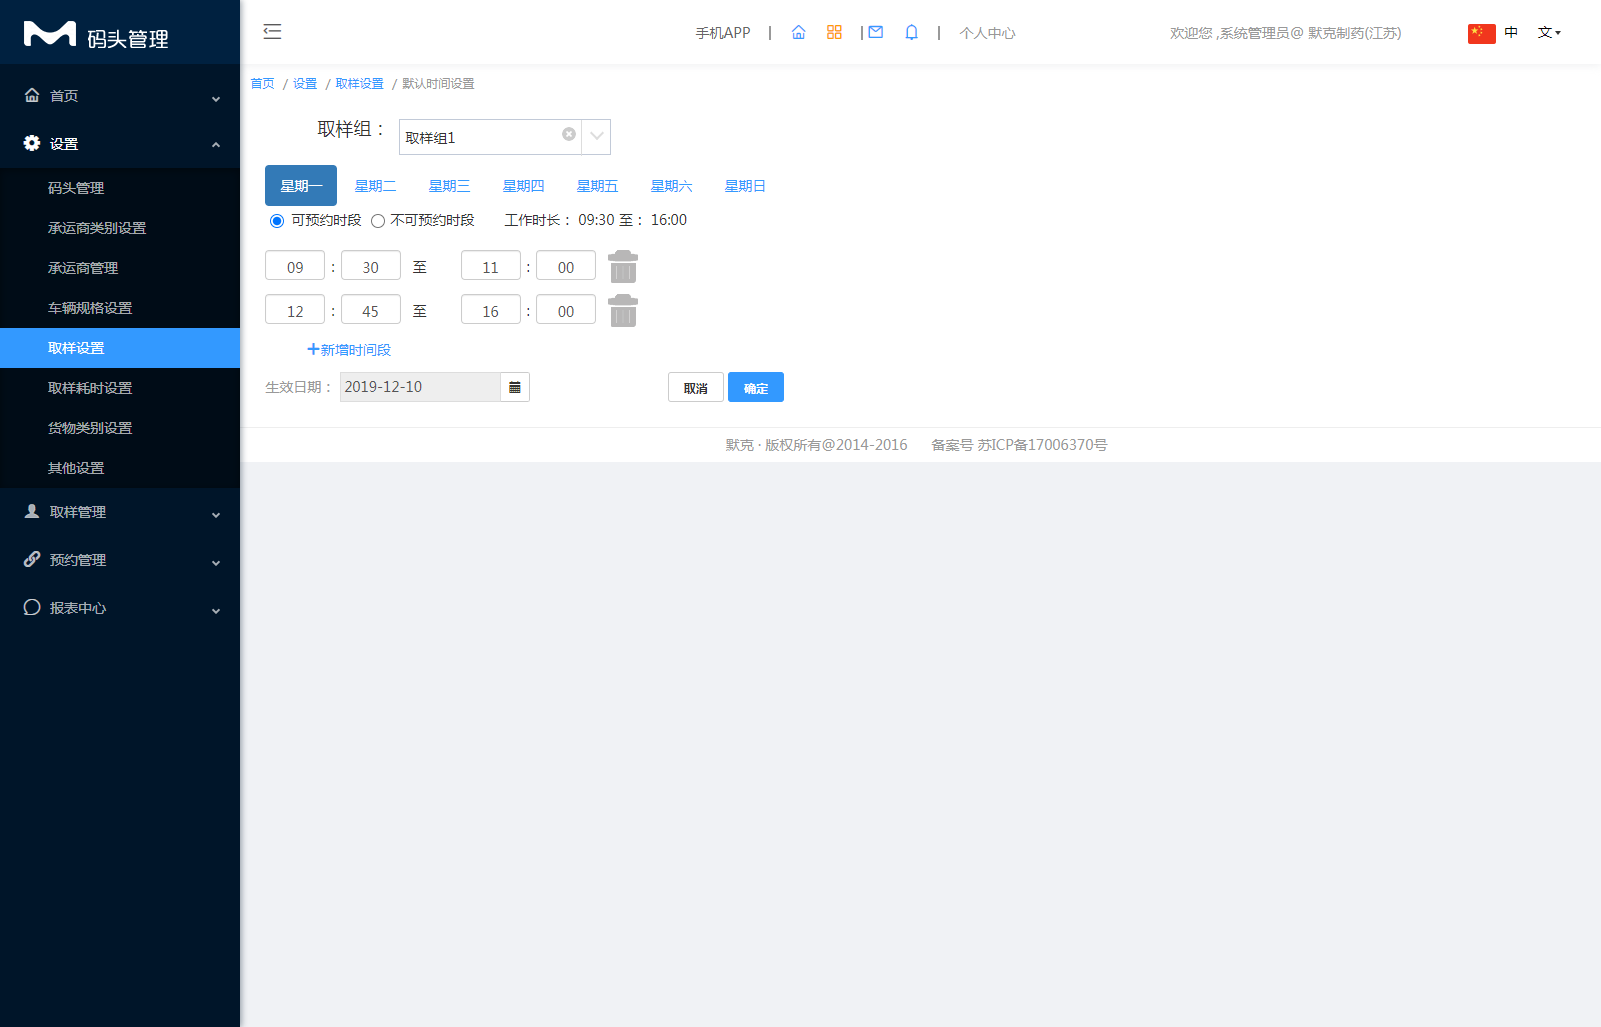
Task: Select 不可预约时段 radio button
Action: [378, 221]
